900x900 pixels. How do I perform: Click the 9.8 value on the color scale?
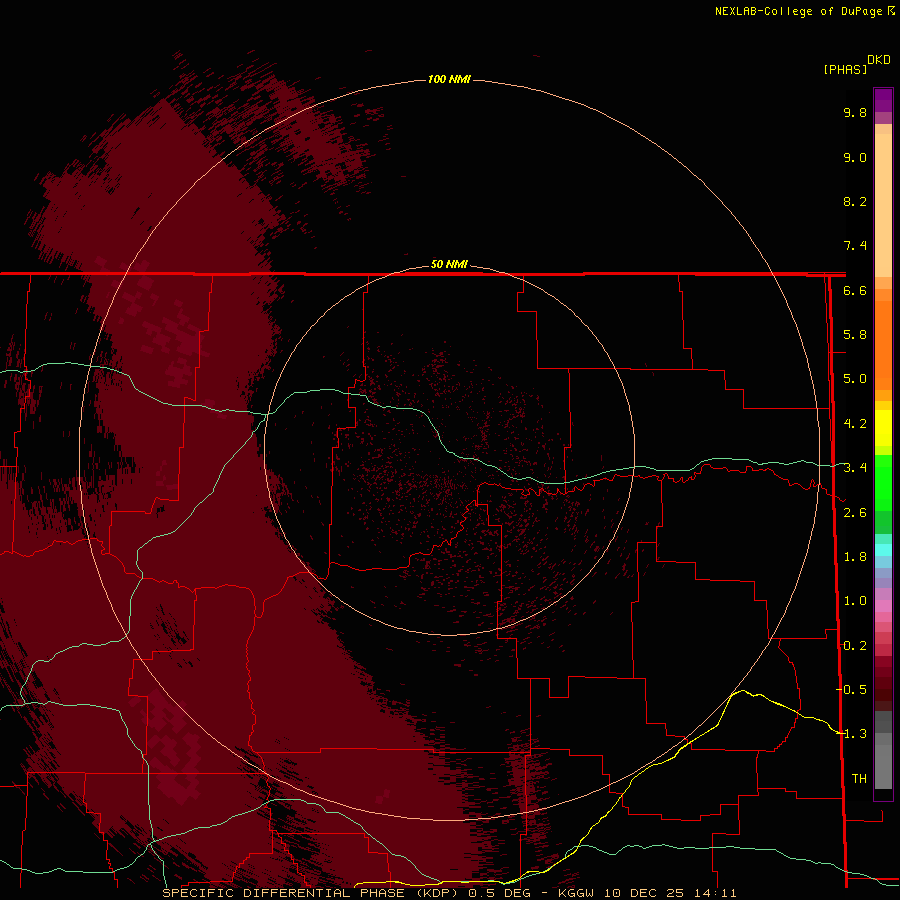[855, 112]
